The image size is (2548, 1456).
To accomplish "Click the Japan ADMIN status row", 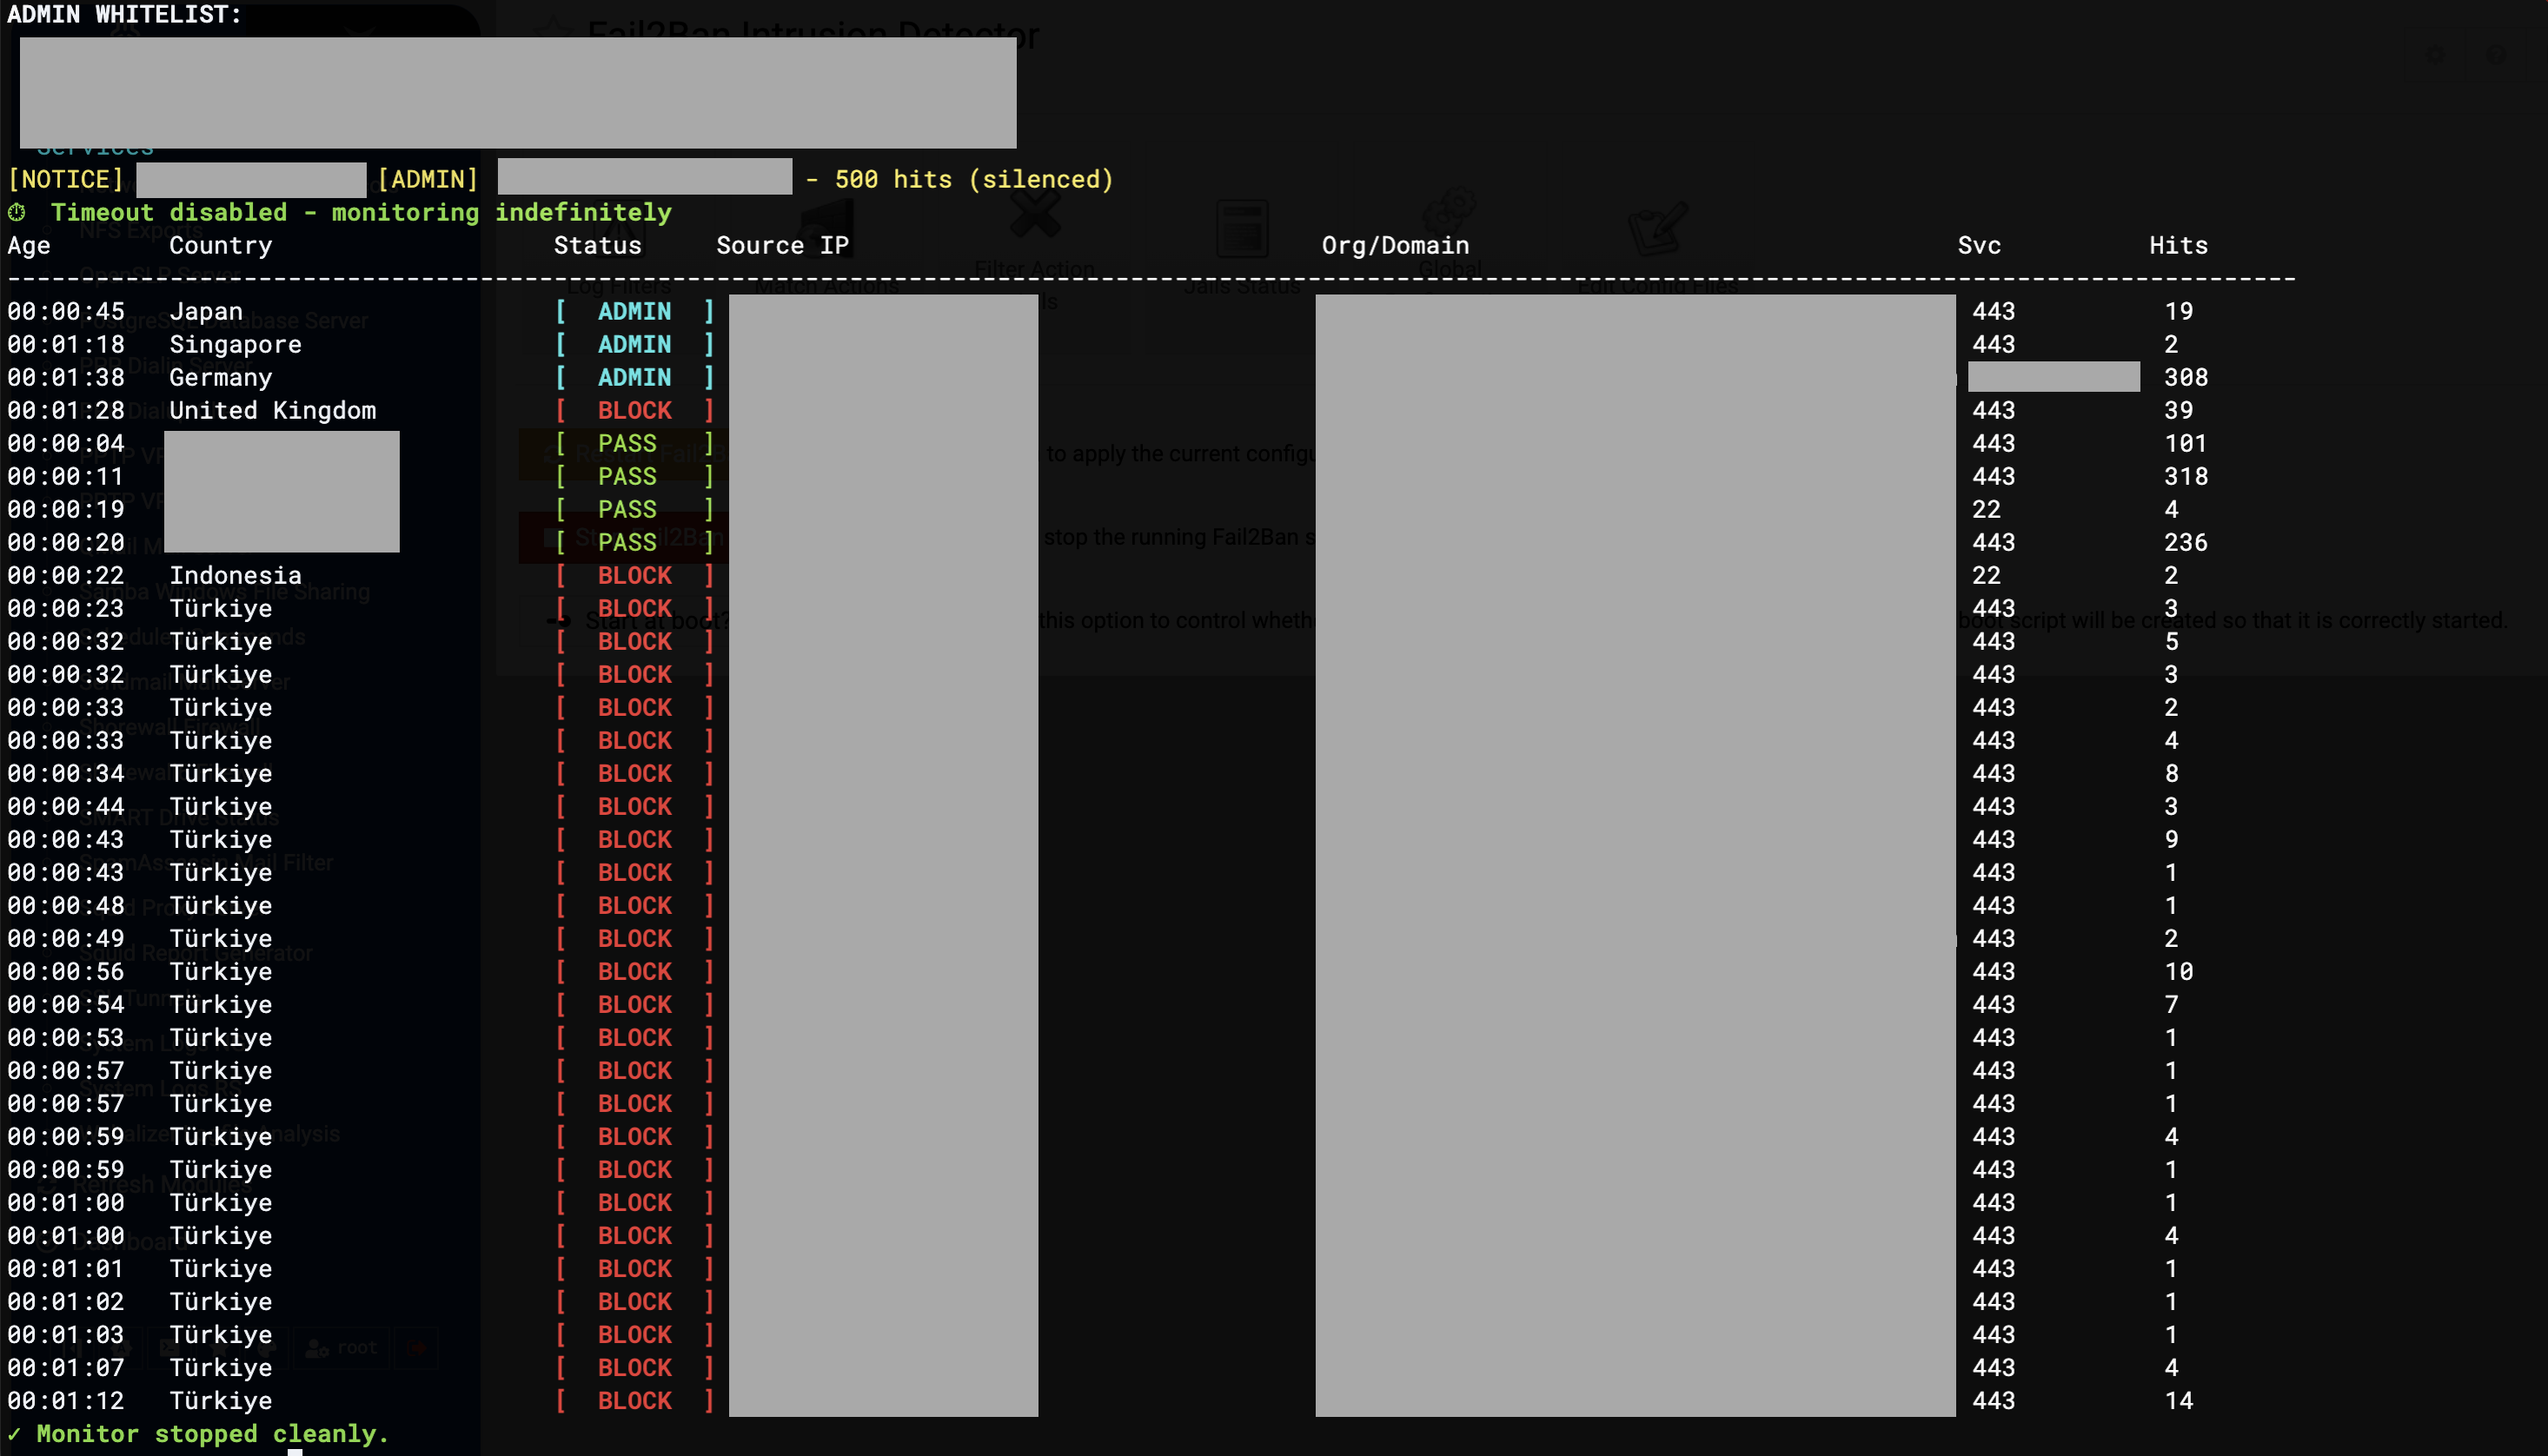I will coord(634,311).
